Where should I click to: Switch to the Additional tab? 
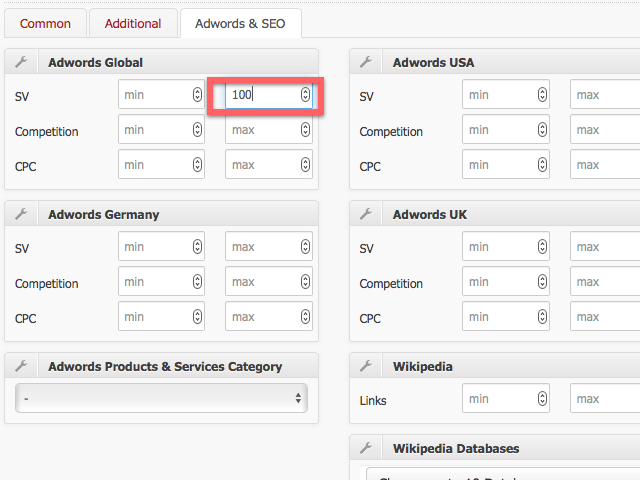133,24
